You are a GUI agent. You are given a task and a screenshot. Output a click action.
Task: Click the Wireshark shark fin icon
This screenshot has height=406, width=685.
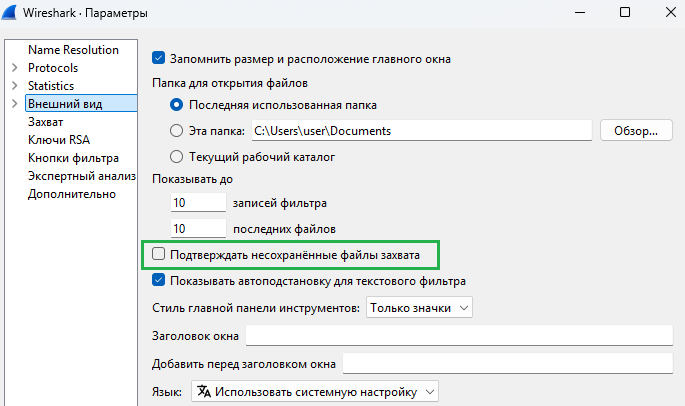(x=9, y=12)
